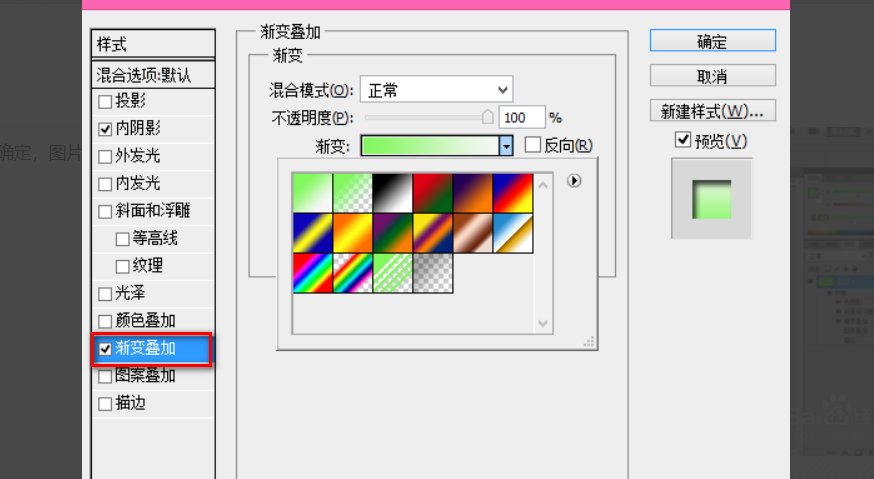Image resolution: width=874 pixels, height=479 pixels.
Task: Select the copper gradient preset
Action: [x=472, y=232]
